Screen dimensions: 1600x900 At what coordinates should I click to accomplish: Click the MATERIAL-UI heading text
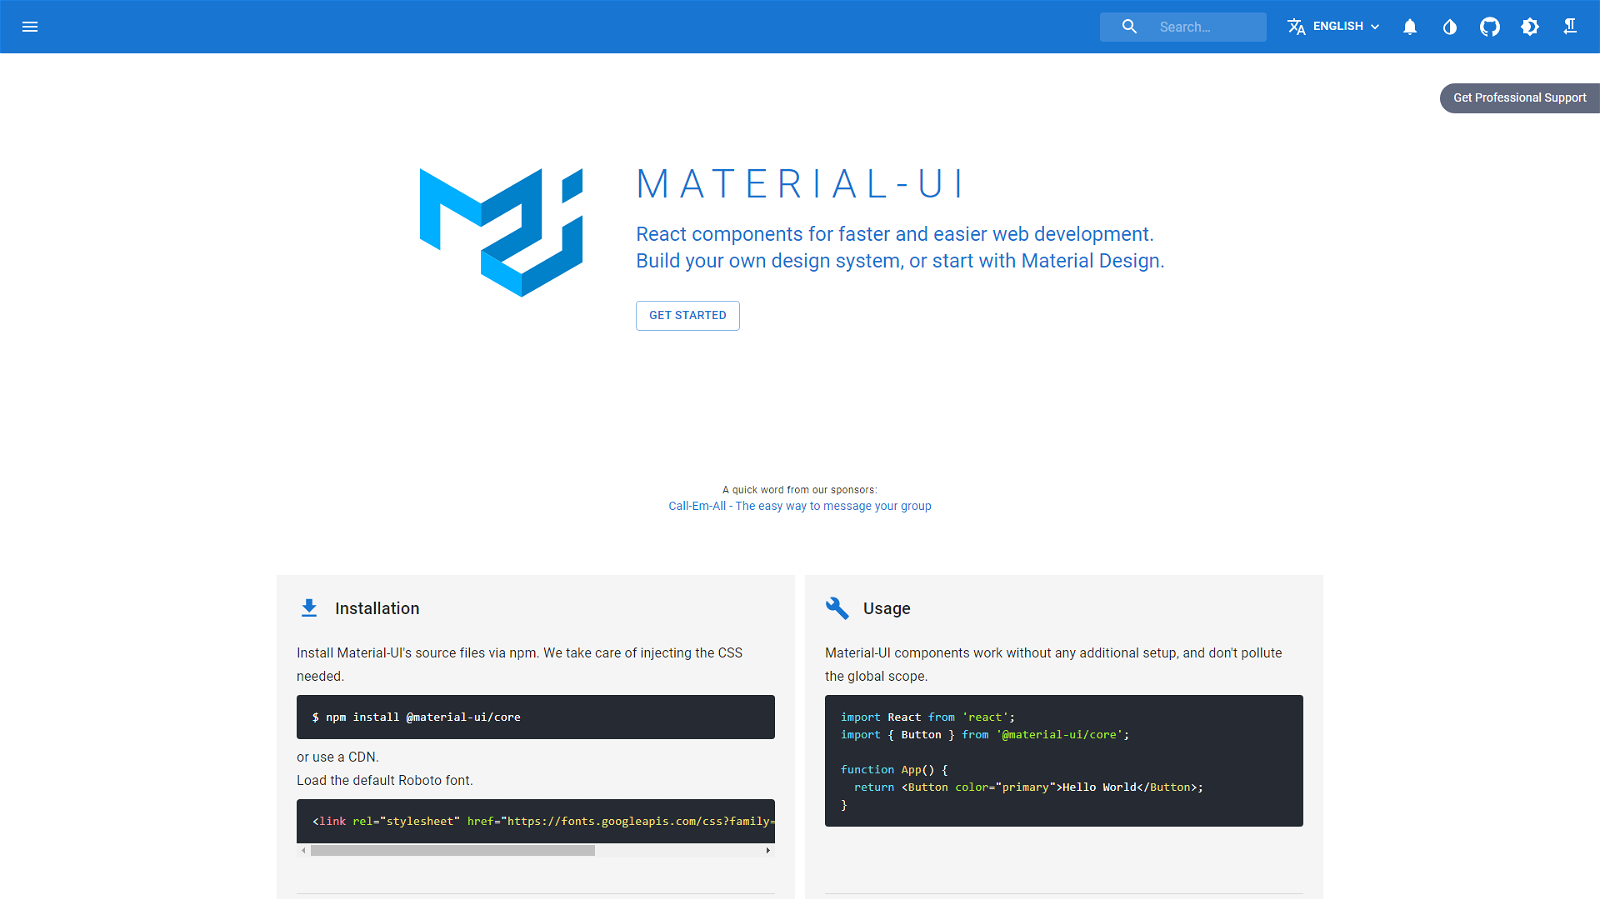tap(800, 184)
